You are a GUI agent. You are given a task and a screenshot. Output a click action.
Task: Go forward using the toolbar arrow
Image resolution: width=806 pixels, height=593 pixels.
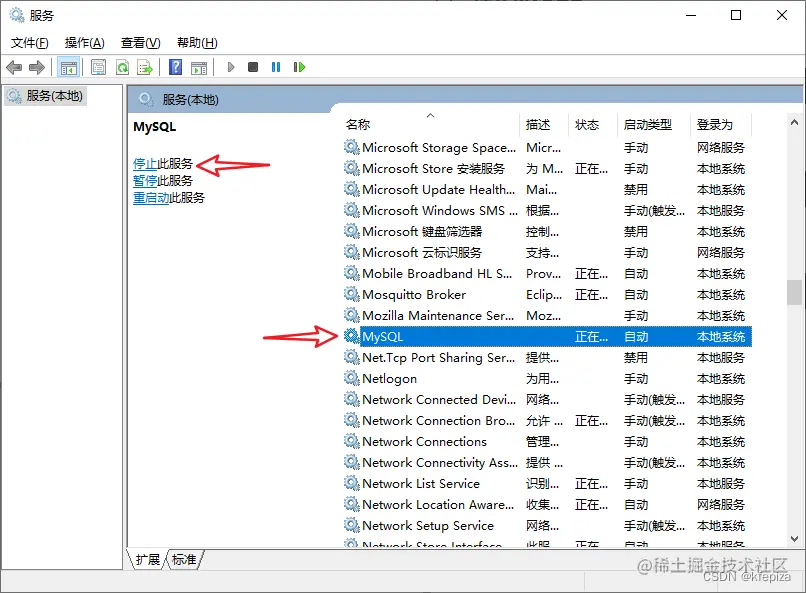coord(37,67)
